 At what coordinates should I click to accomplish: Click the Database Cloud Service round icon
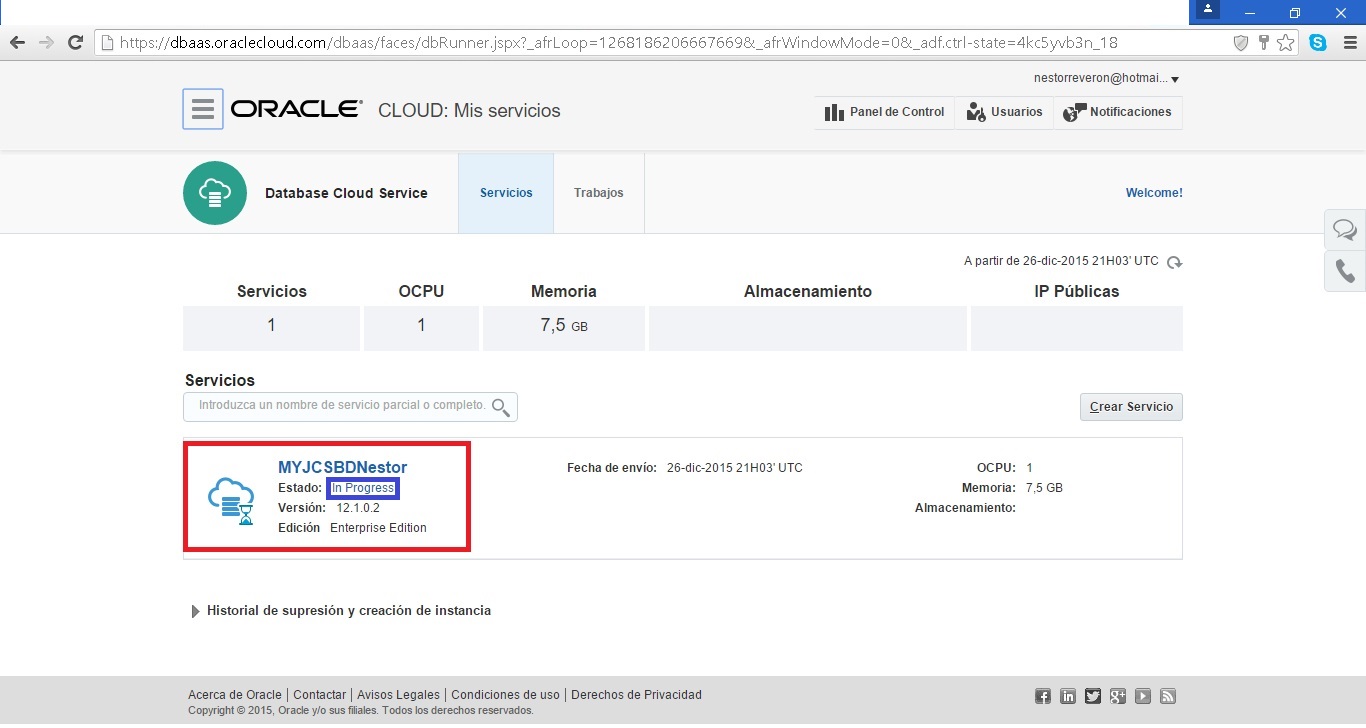(215, 193)
